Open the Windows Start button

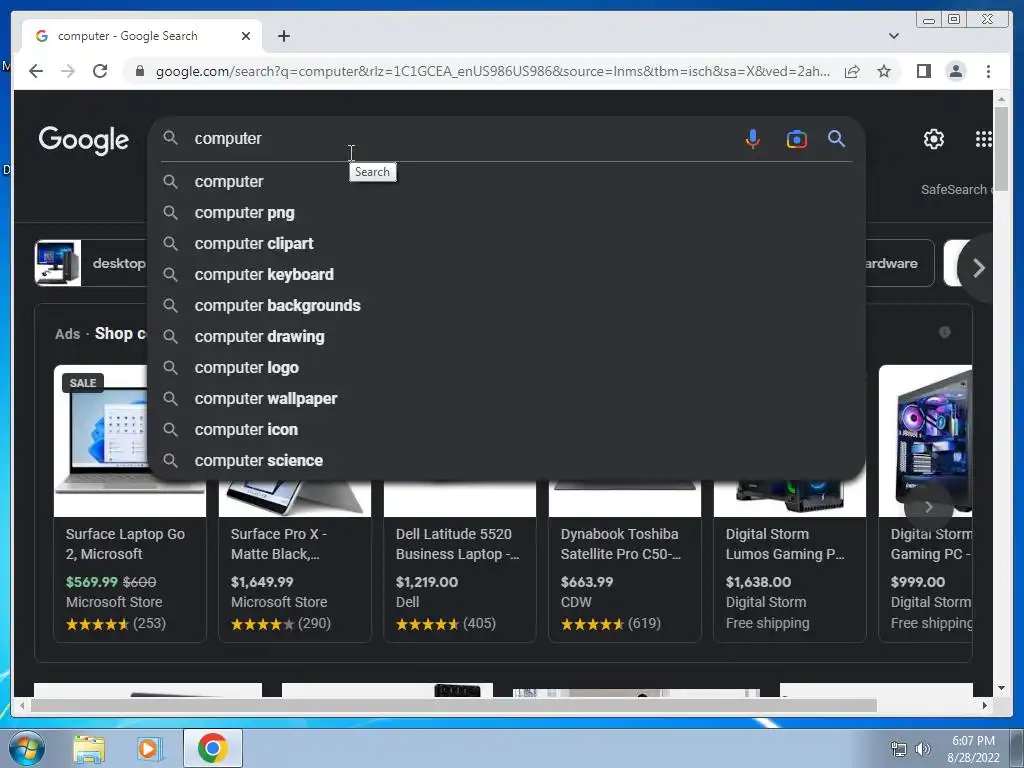(26, 748)
